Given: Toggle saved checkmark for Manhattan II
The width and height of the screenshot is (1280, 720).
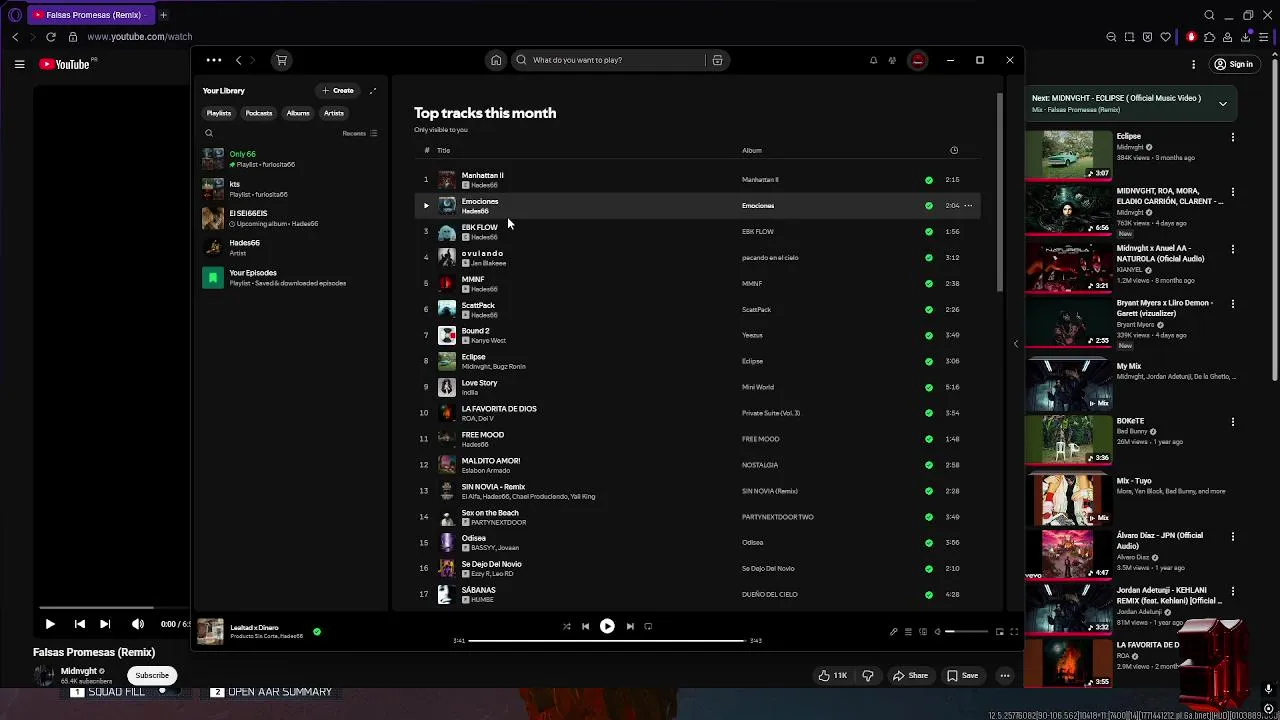Looking at the screenshot, I should 929,180.
